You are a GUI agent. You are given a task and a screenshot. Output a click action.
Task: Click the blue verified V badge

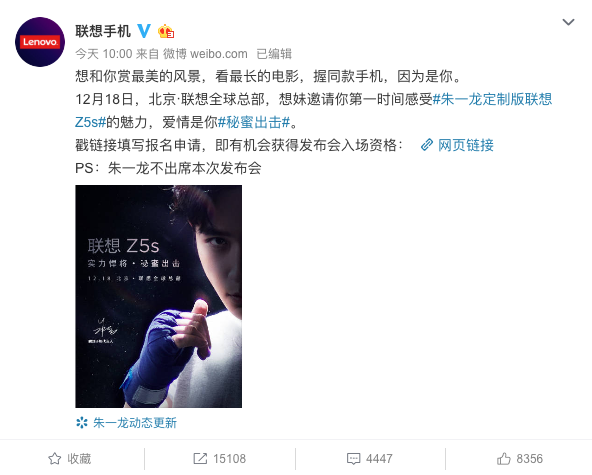144,31
